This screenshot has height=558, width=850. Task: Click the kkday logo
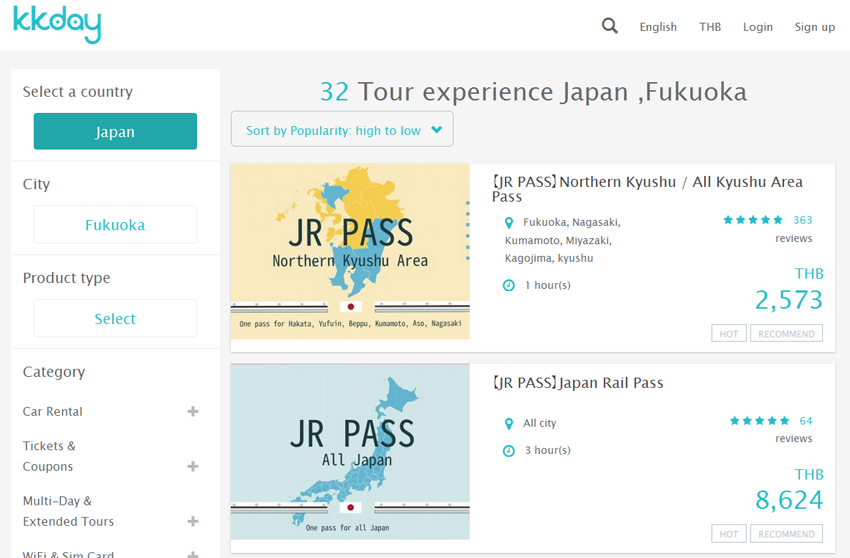click(57, 24)
